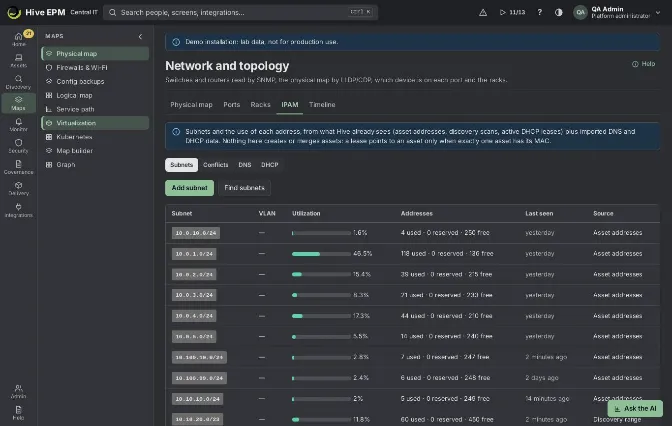The height and width of the screenshot is (426, 672).
Task: Open Service path in the Maps menu
Action: coord(95,109)
